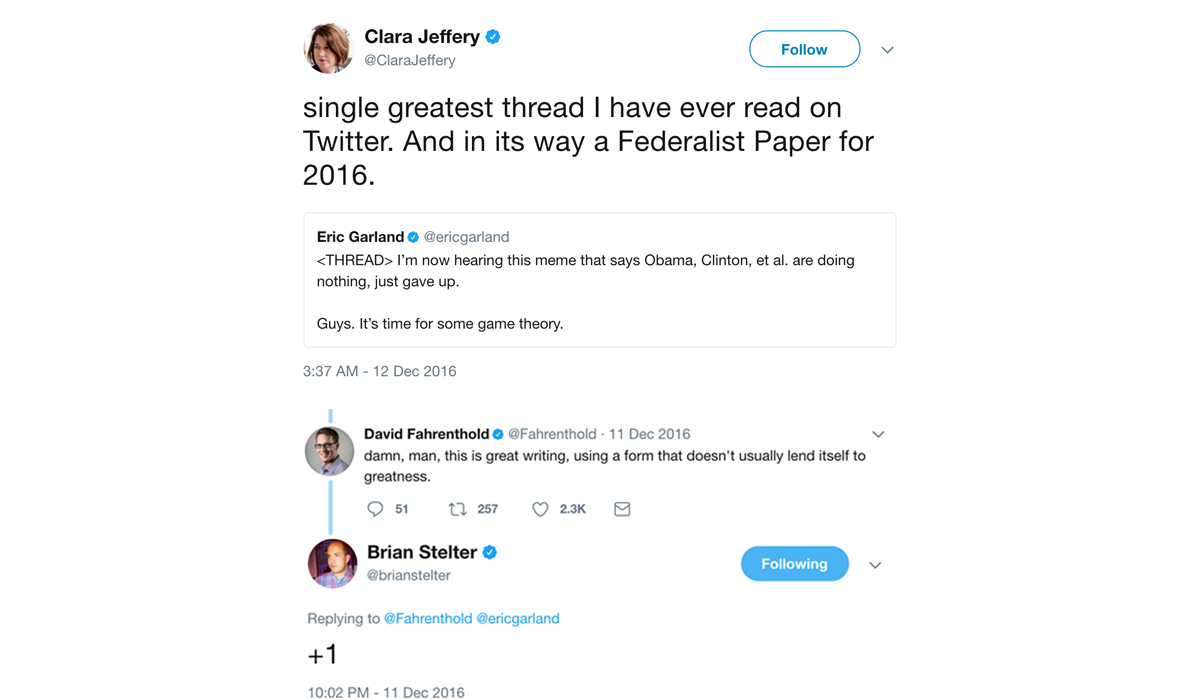This screenshot has width=1200, height=700.
Task: Toggle the Following button for Brian Stelter
Action: (x=794, y=564)
